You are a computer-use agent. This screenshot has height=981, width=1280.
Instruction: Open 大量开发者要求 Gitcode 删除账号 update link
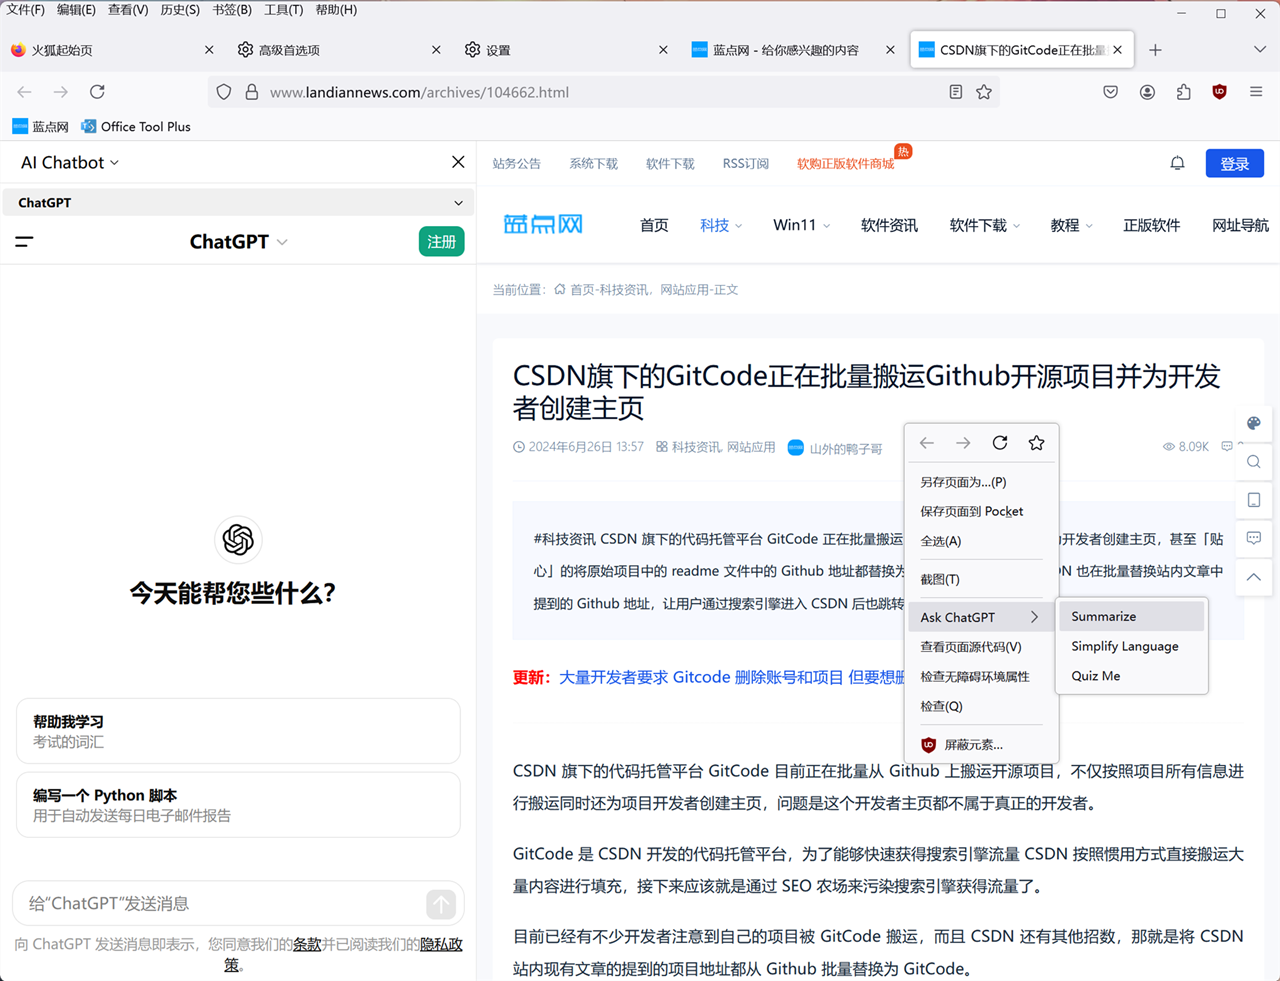pyautogui.click(x=731, y=677)
